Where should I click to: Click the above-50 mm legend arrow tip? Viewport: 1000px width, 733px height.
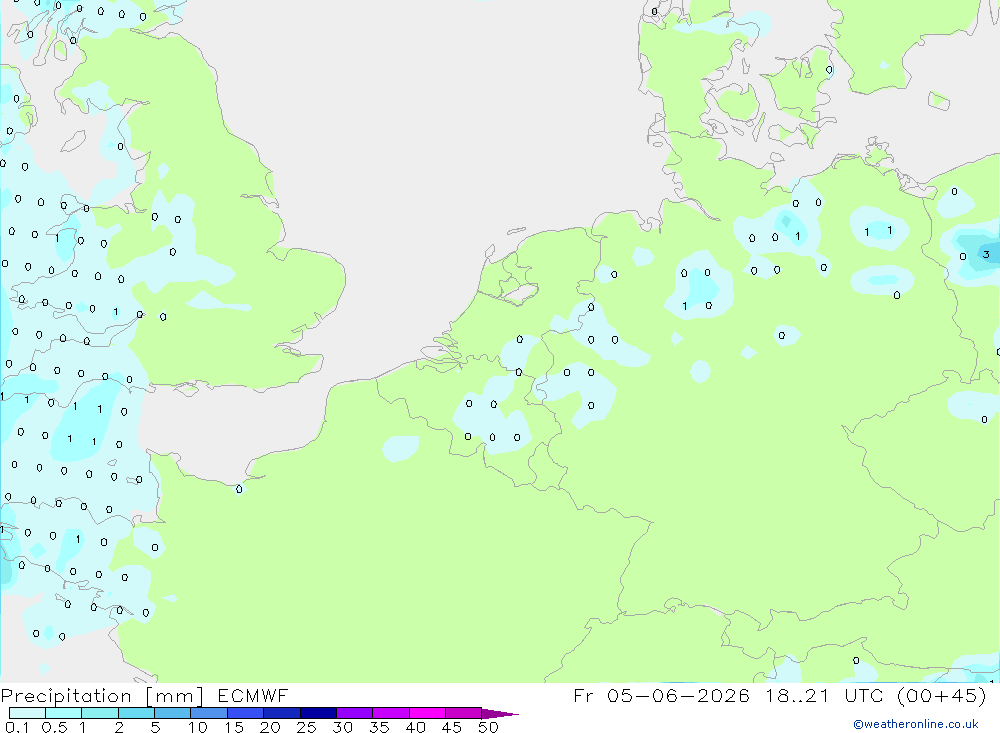[500, 713]
